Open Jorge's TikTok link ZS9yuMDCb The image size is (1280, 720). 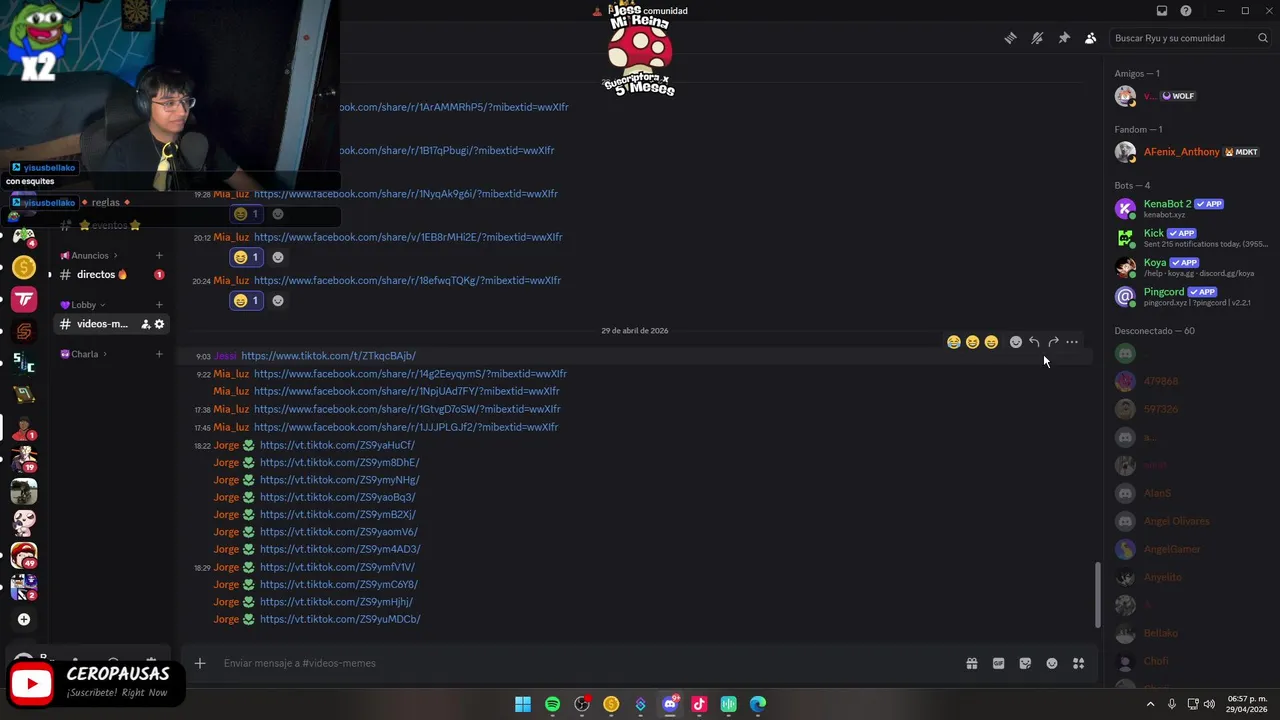(340, 619)
